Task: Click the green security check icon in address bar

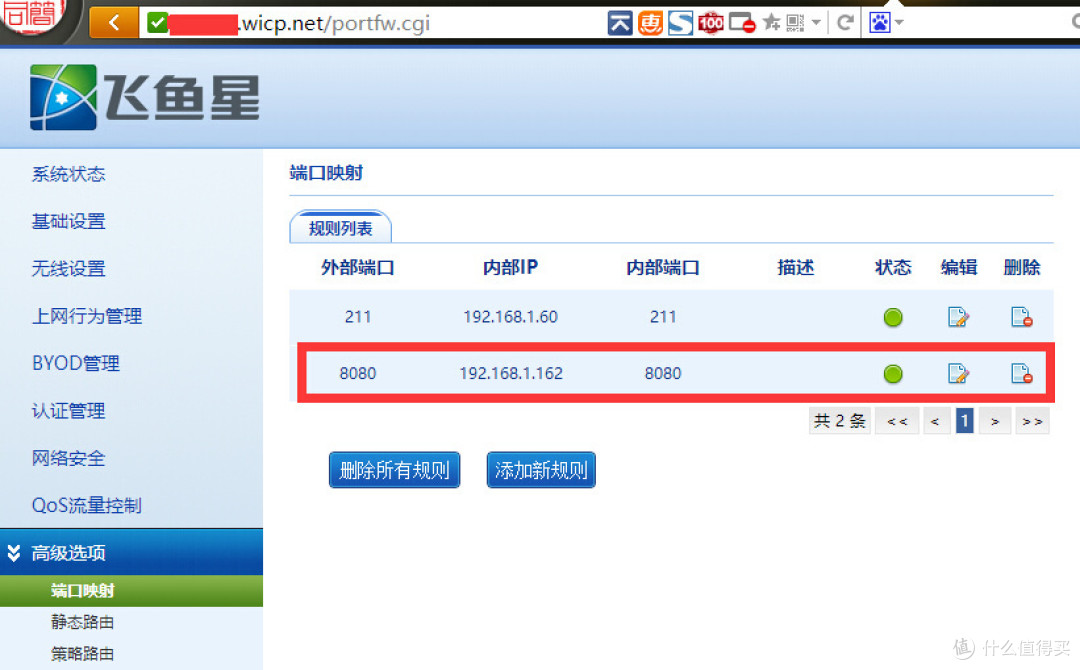Action: (158, 23)
